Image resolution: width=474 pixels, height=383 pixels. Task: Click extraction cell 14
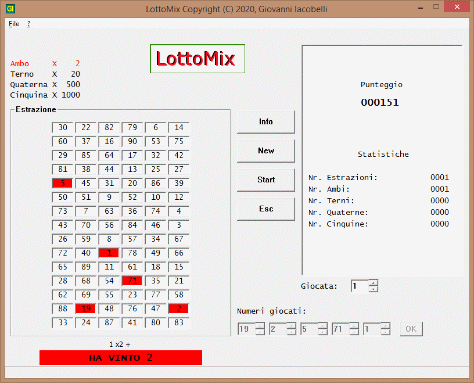click(x=179, y=127)
